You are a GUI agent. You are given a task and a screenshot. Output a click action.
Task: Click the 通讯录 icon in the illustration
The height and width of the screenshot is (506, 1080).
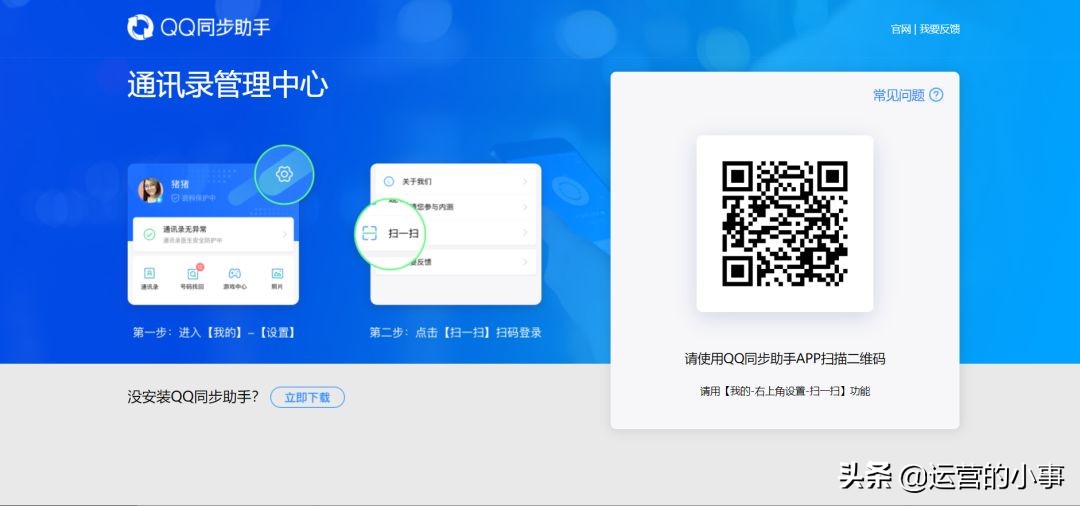pos(149,273)
